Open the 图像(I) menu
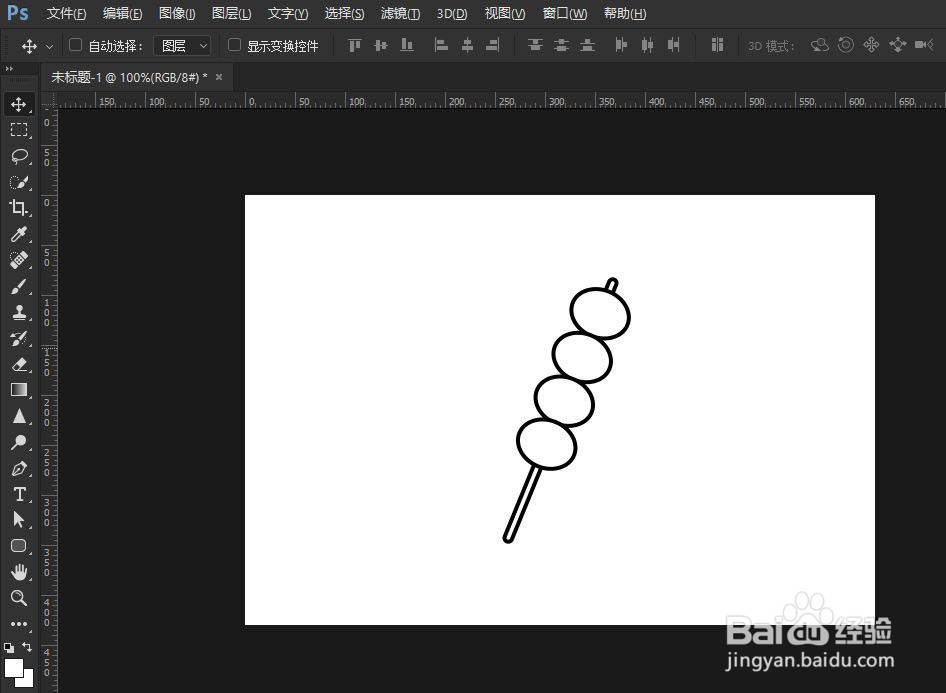 (x=177, y=13)
